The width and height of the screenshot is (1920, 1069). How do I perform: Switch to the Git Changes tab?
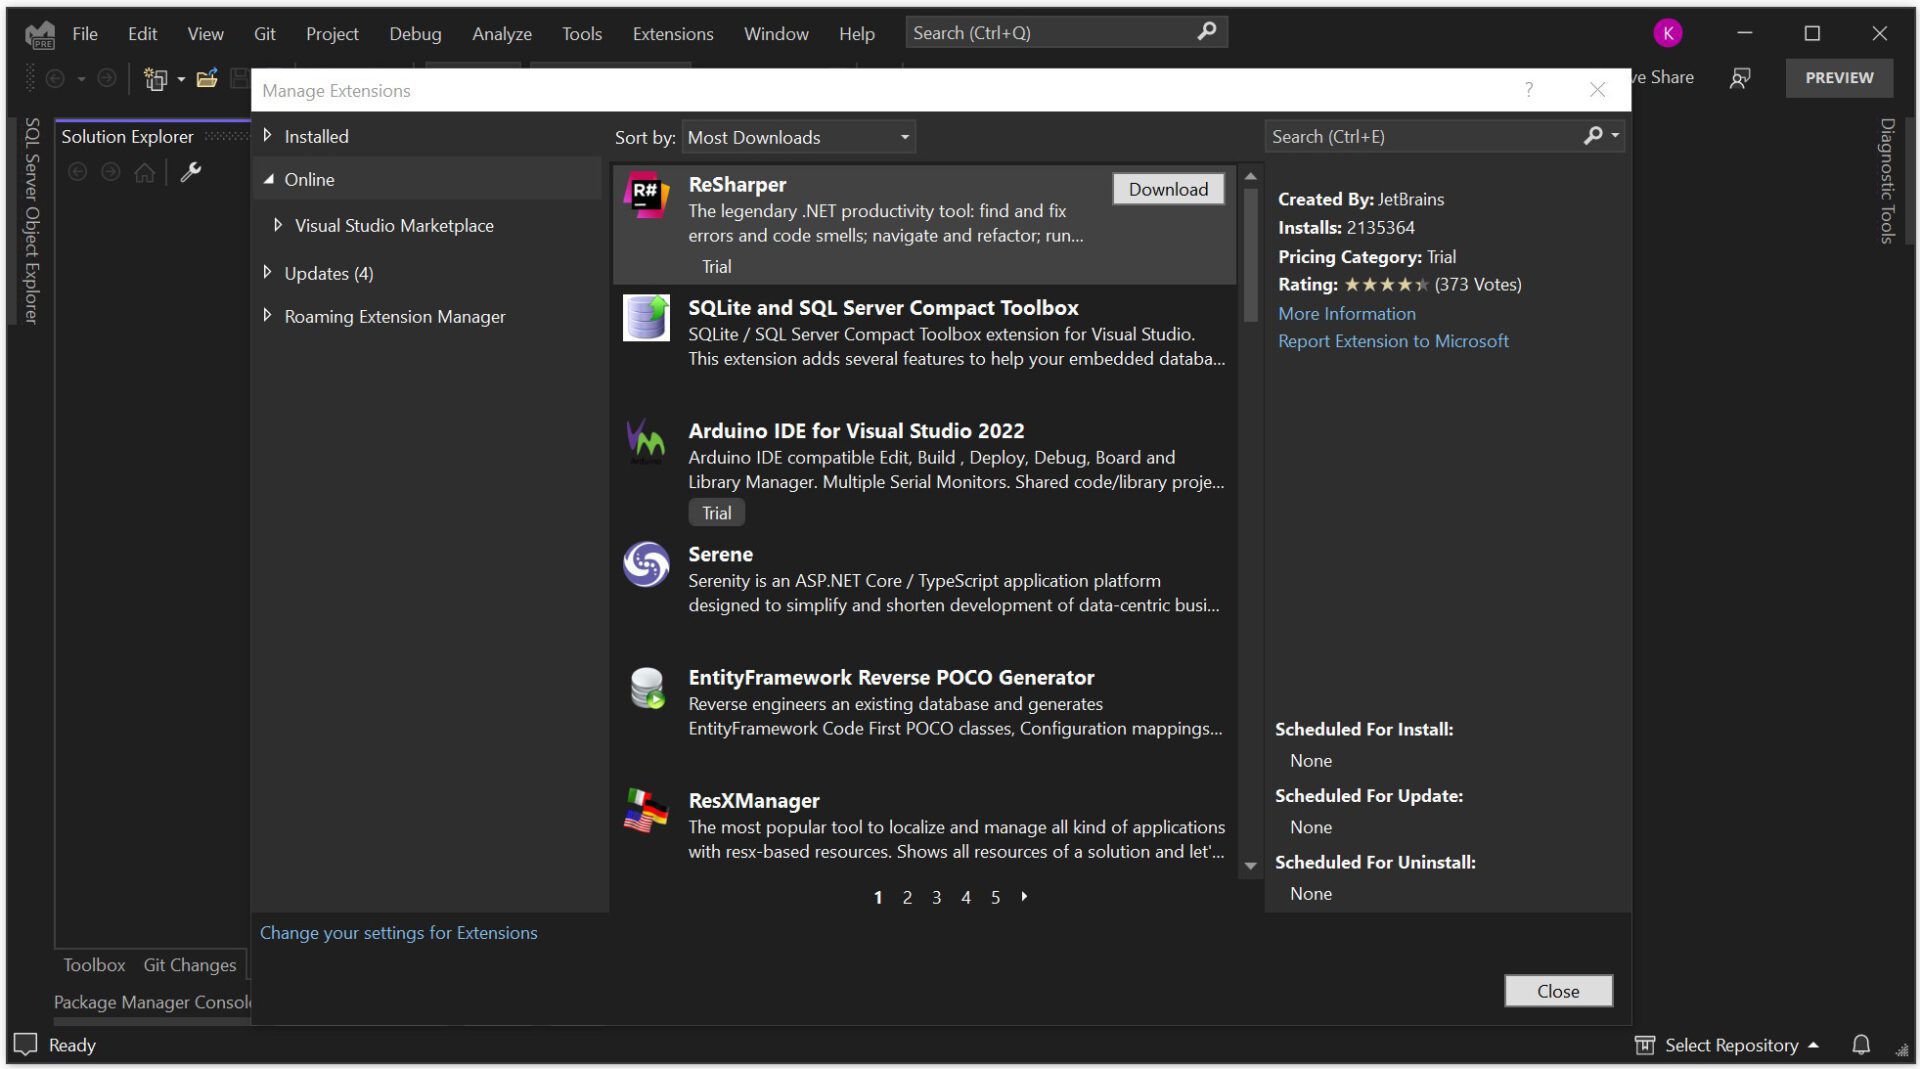pos(189,964)
